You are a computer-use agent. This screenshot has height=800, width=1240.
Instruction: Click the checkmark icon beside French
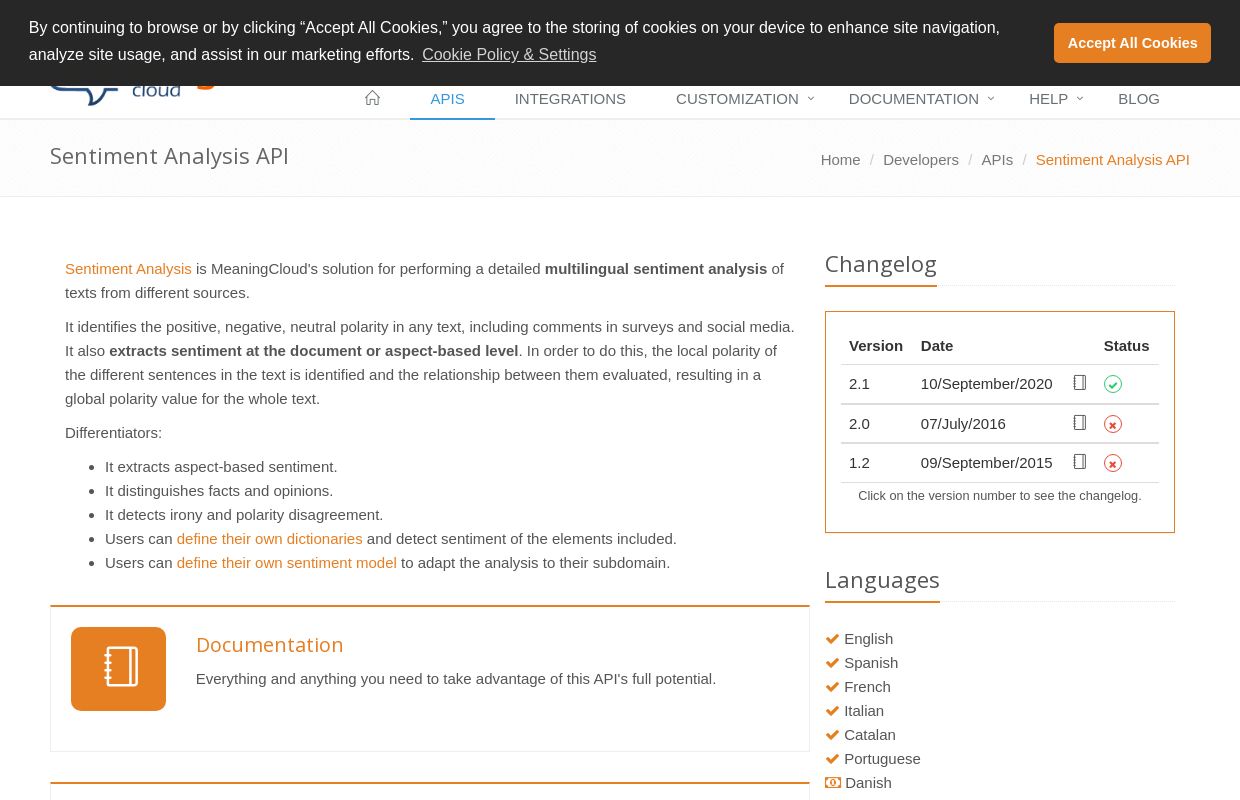tap(832, 687)
